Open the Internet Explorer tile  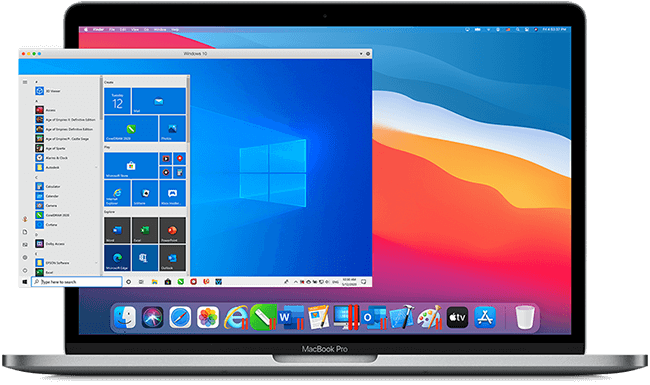117,193
